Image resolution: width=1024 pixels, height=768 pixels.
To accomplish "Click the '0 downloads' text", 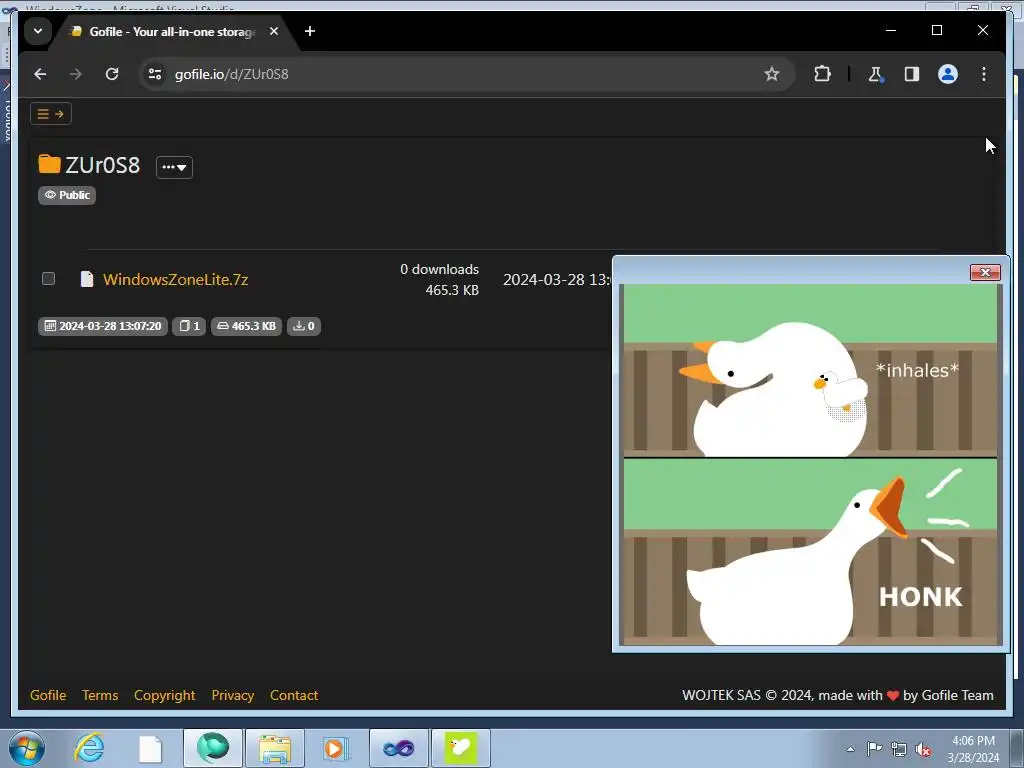I will click(x=440, y=269).
